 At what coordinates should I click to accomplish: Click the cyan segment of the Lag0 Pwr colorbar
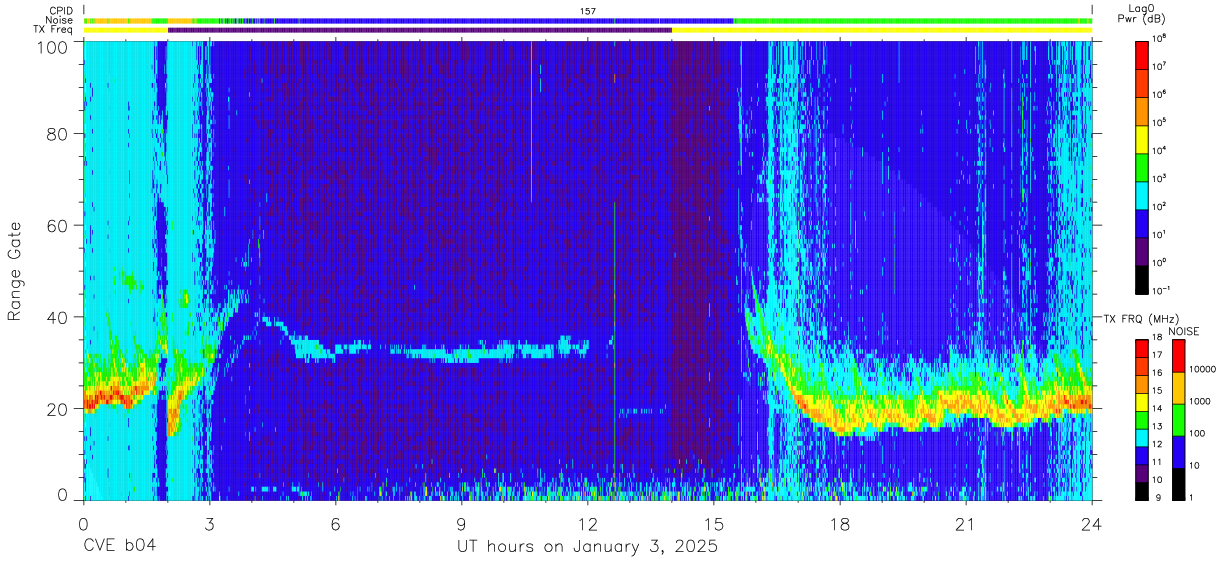pyautogui.click(x=1142, y=194)
